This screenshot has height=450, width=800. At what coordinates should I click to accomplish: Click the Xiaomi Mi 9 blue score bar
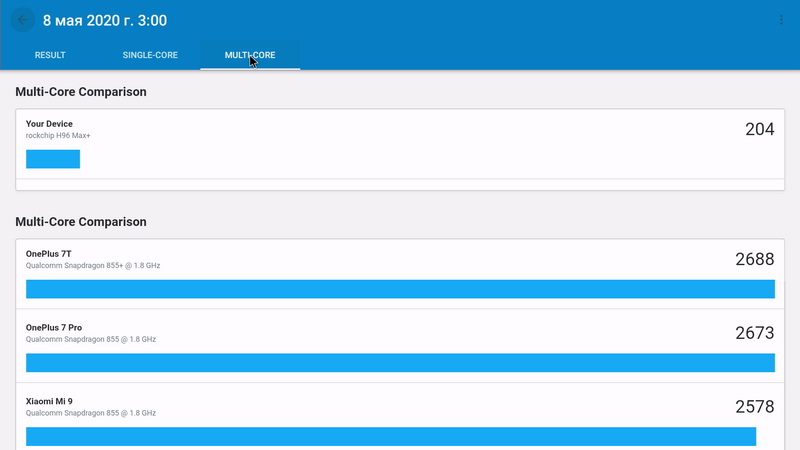[x=390, y=437]
